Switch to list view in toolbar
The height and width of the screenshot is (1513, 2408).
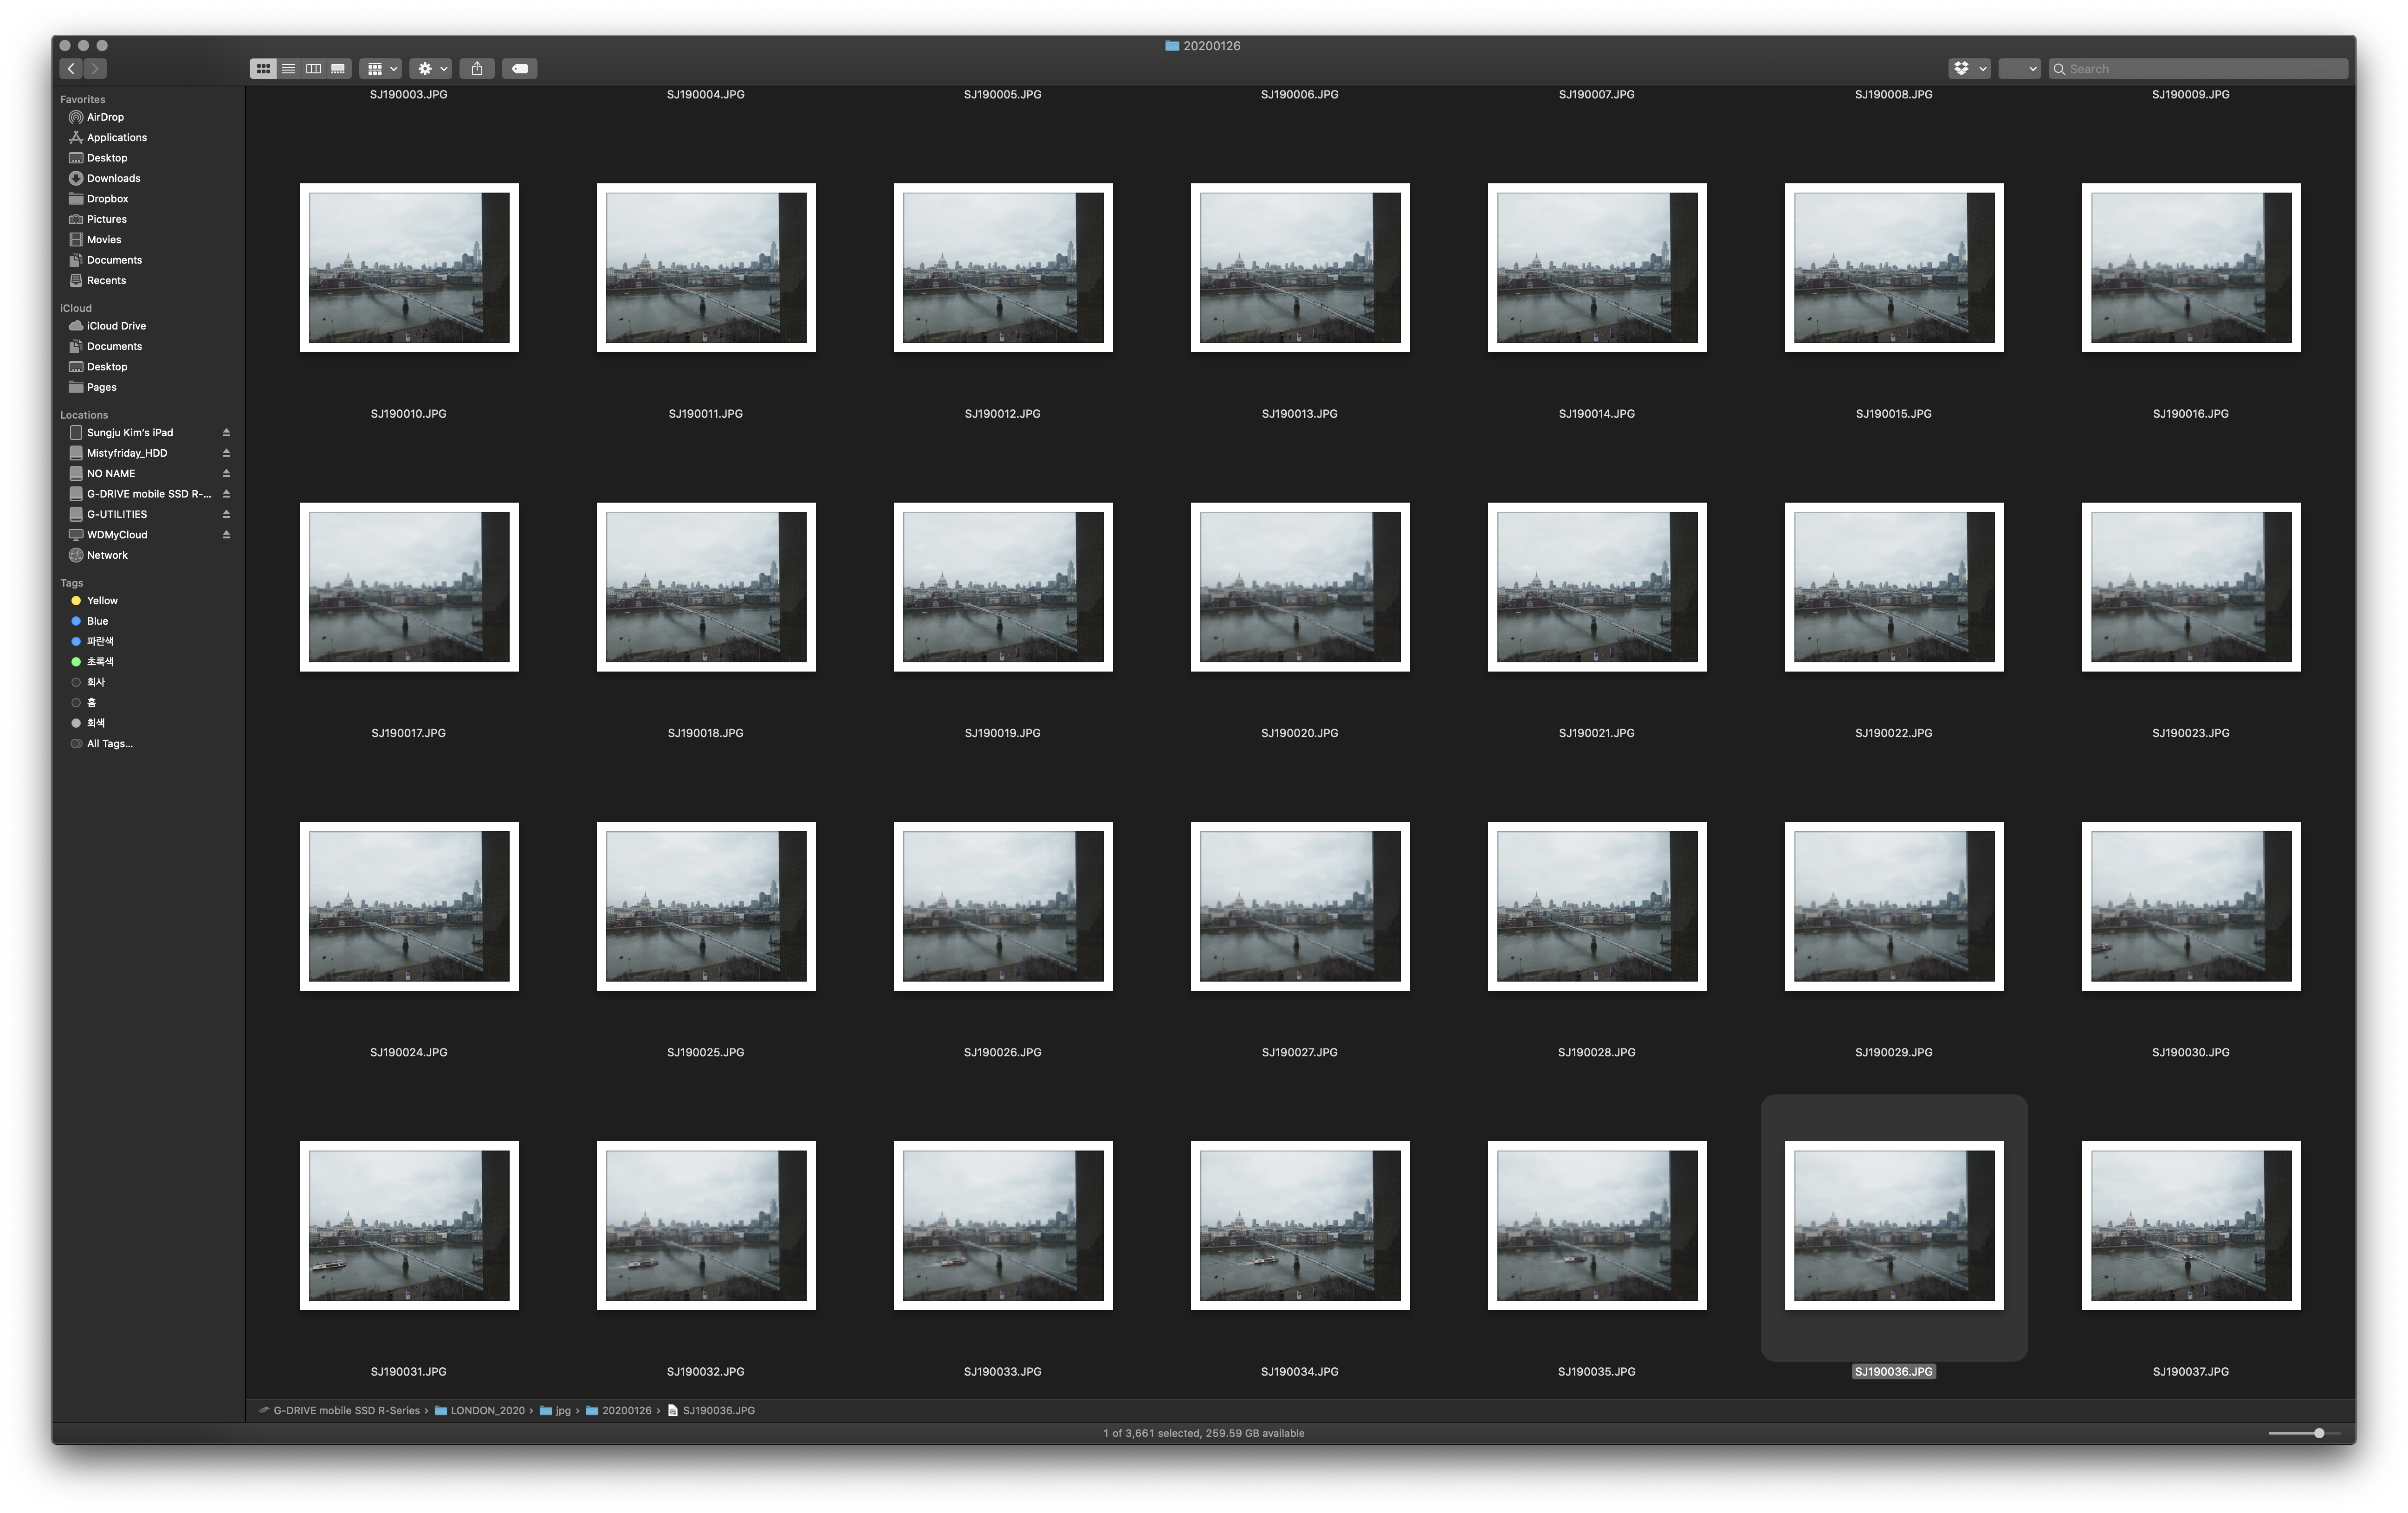(288, 69)
